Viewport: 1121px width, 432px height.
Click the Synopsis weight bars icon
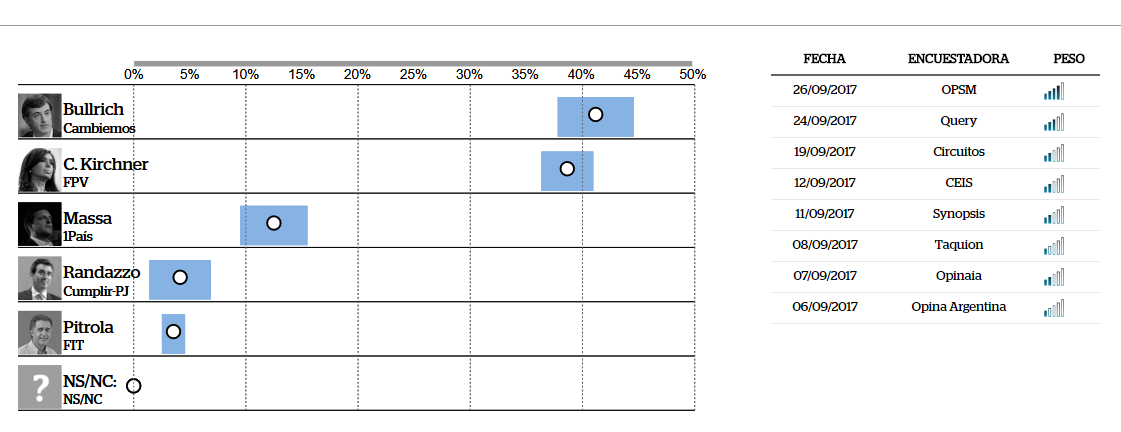click(x=1053, y=215)
